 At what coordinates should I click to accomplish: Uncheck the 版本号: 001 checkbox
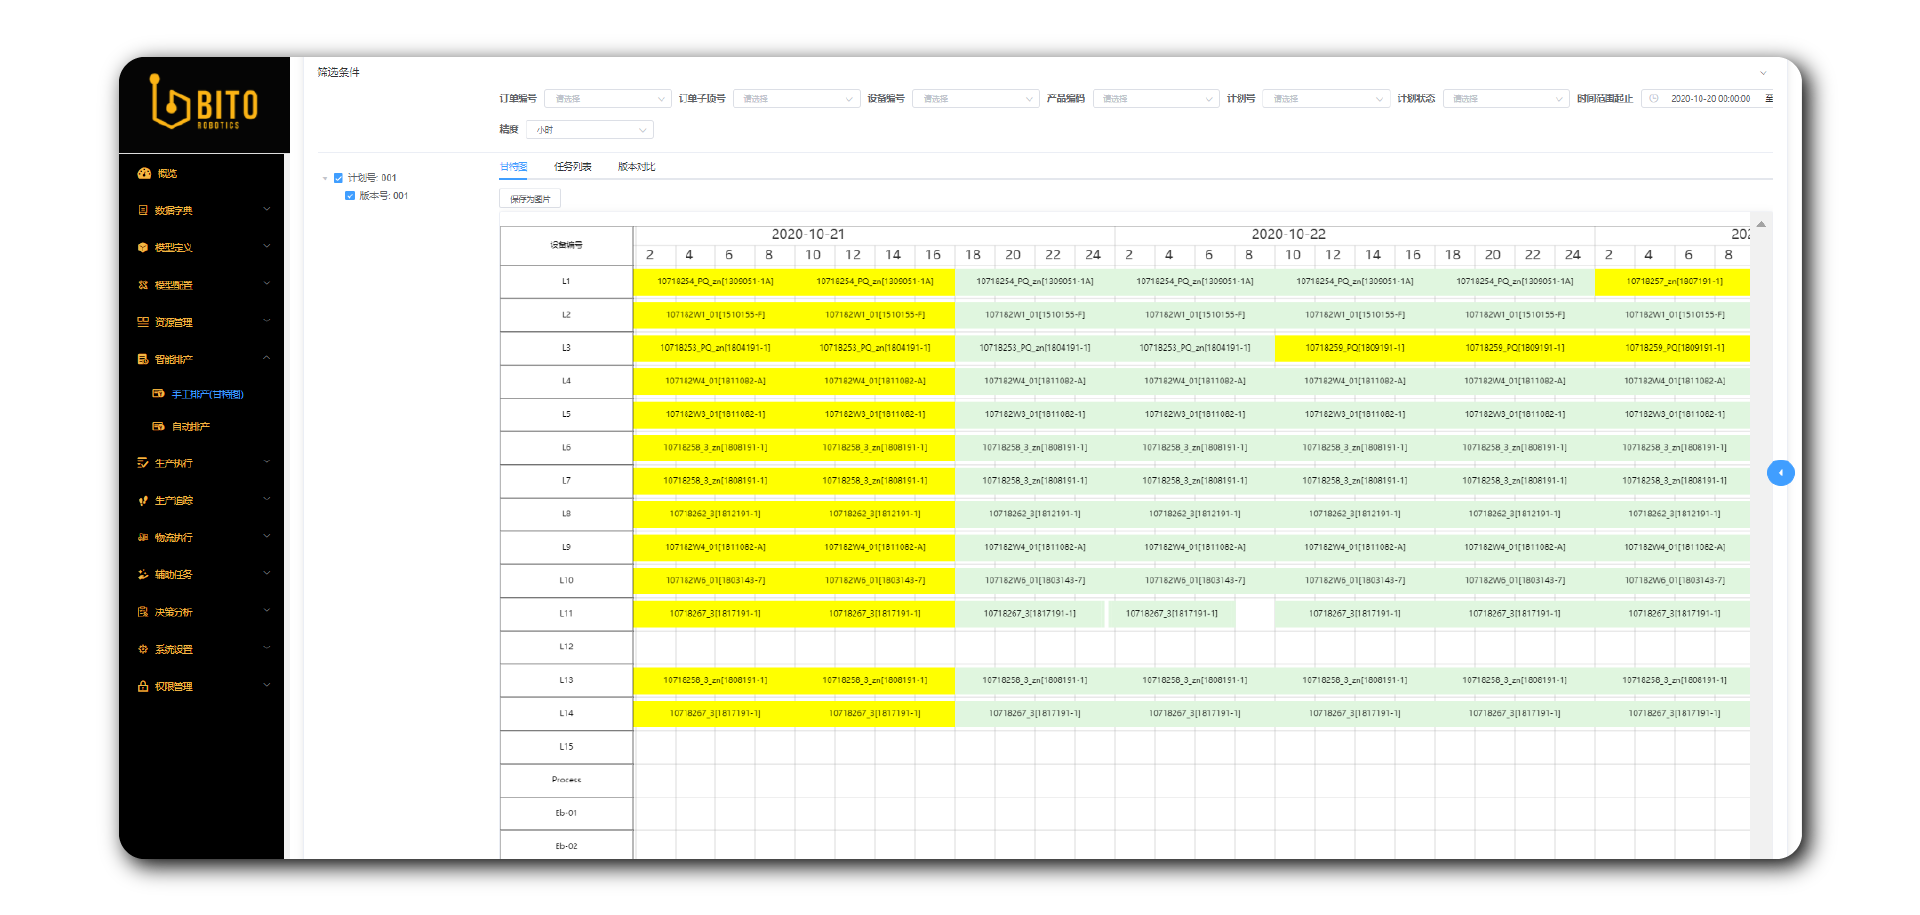click(350, 196)
